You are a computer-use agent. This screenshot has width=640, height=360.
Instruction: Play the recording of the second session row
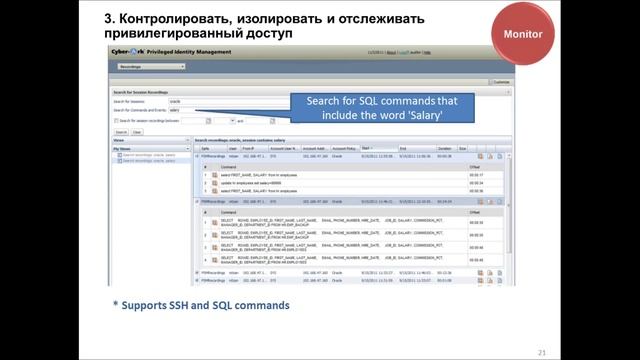click(480, 202)
